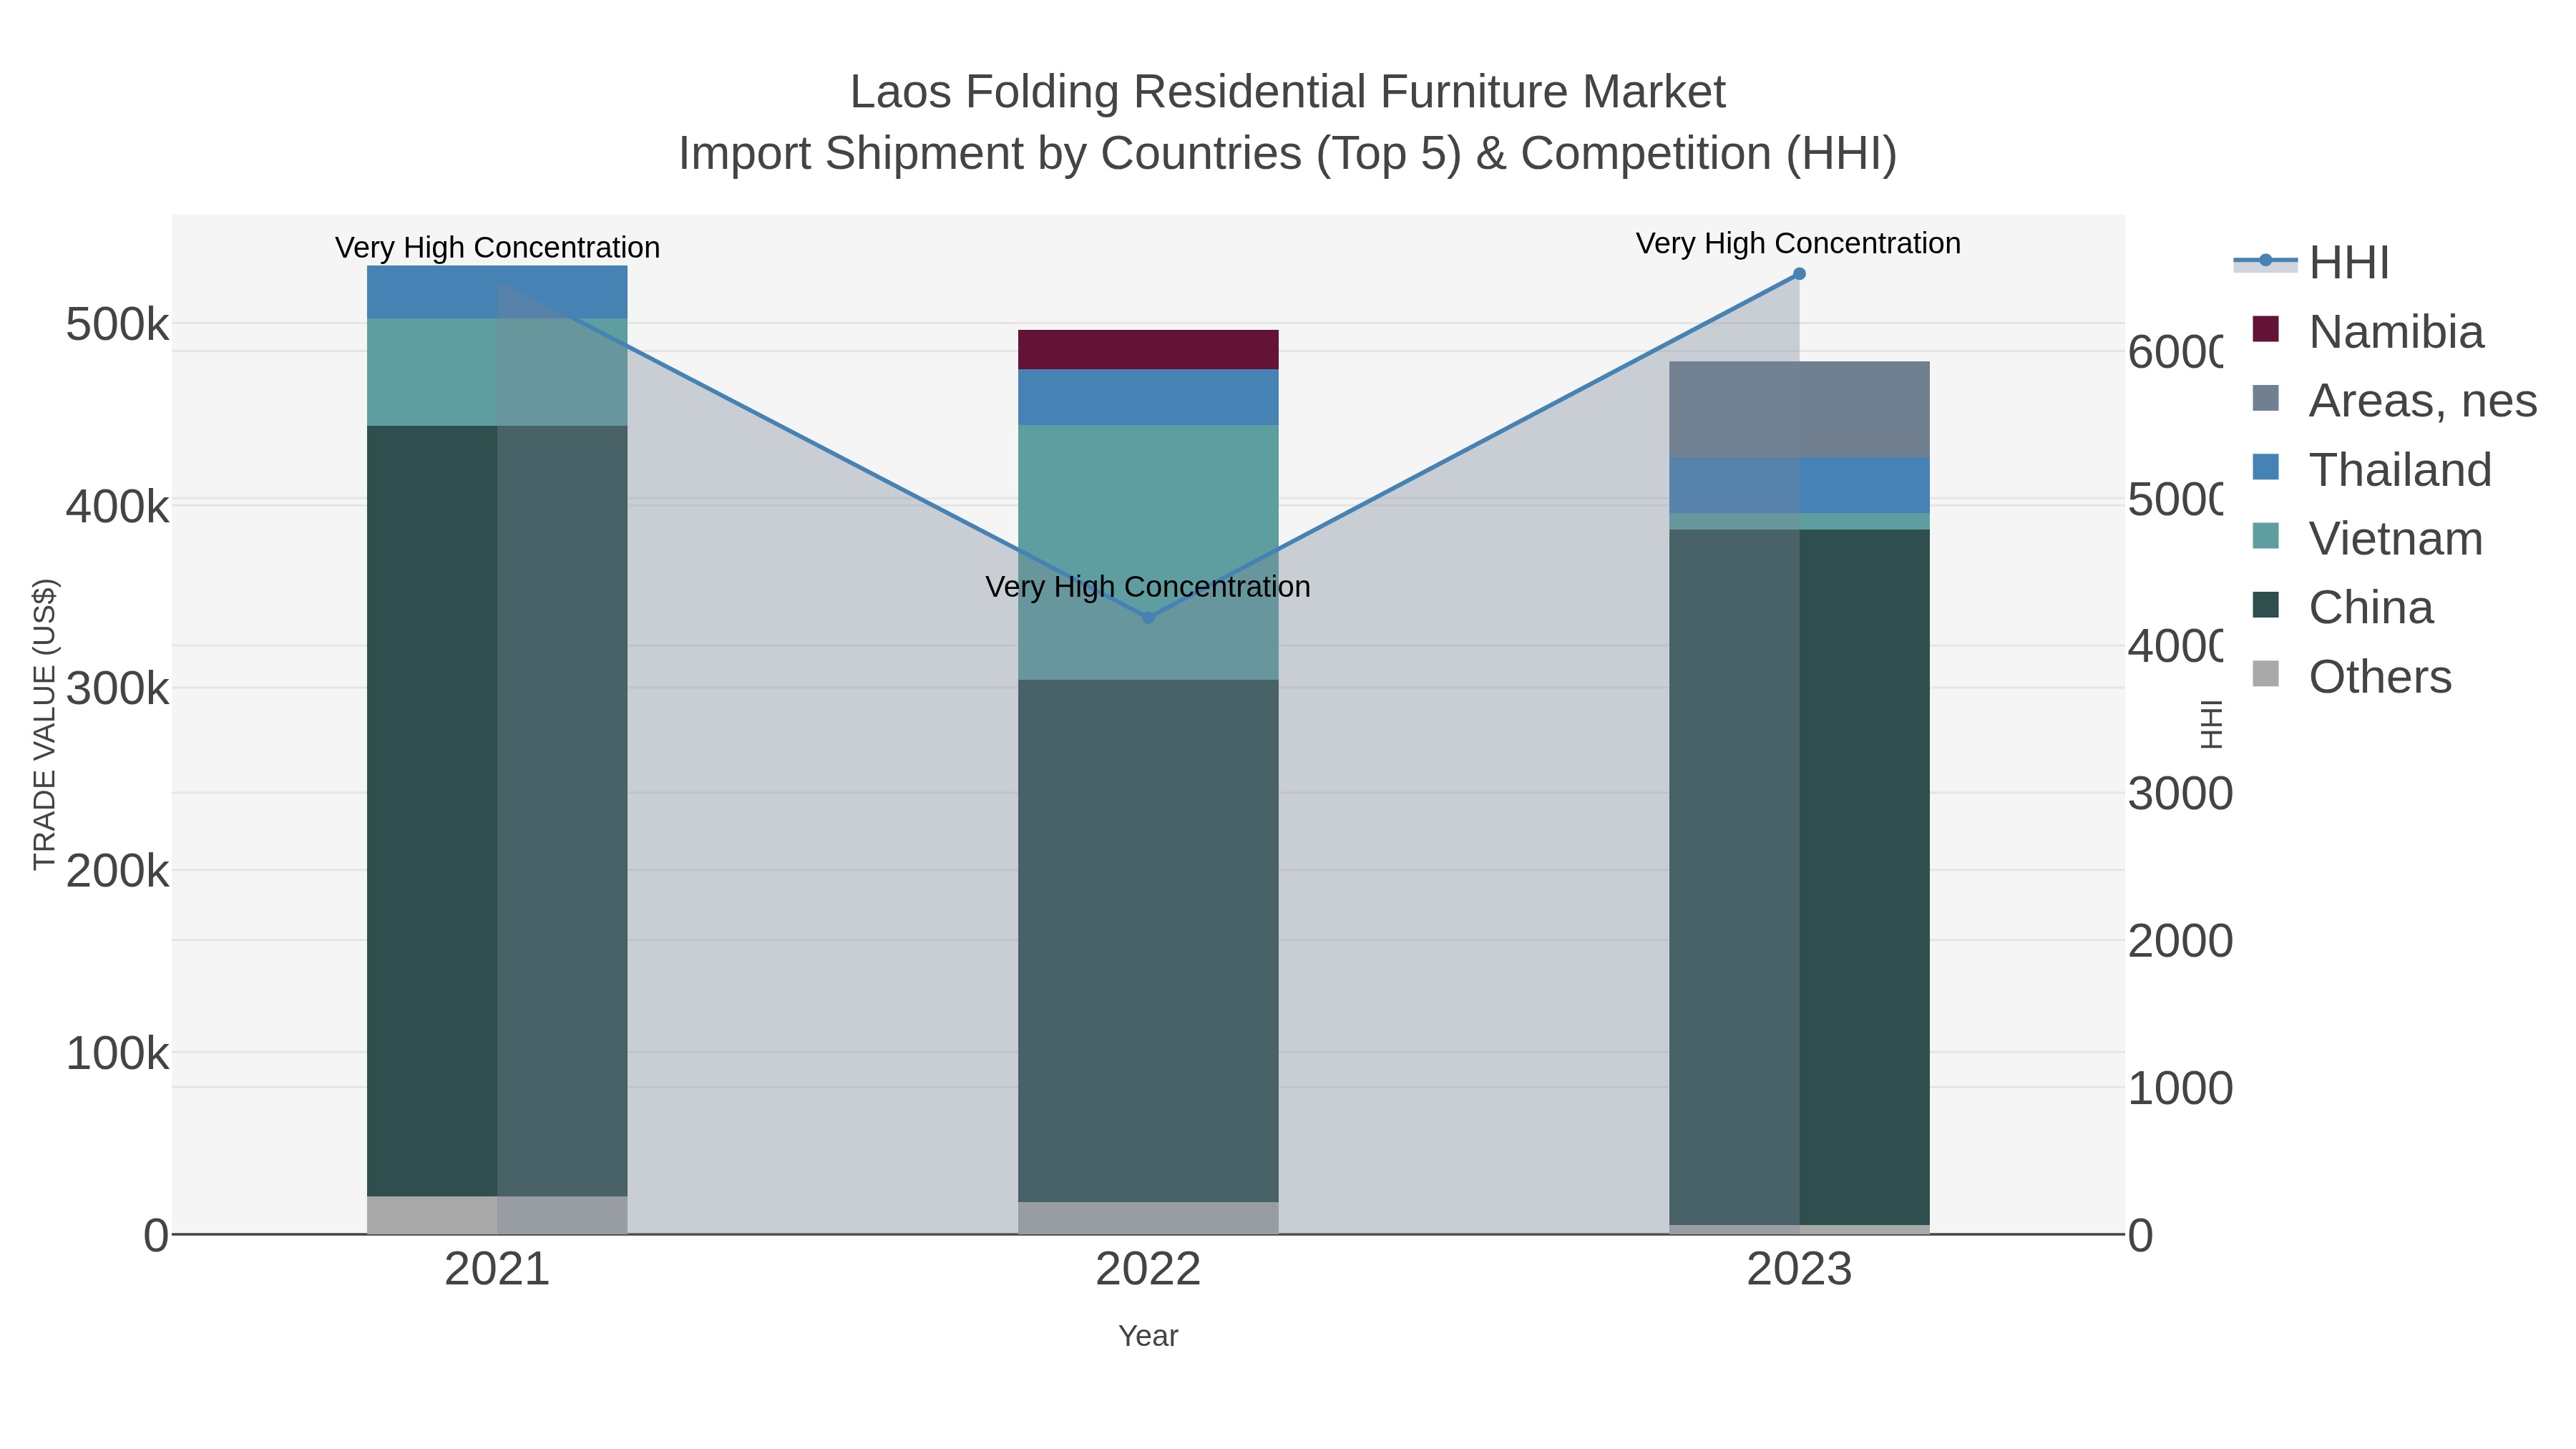Click the Namibia color swatch in the legend
2576x1449 pixels.
click(x=2266, y=329)
